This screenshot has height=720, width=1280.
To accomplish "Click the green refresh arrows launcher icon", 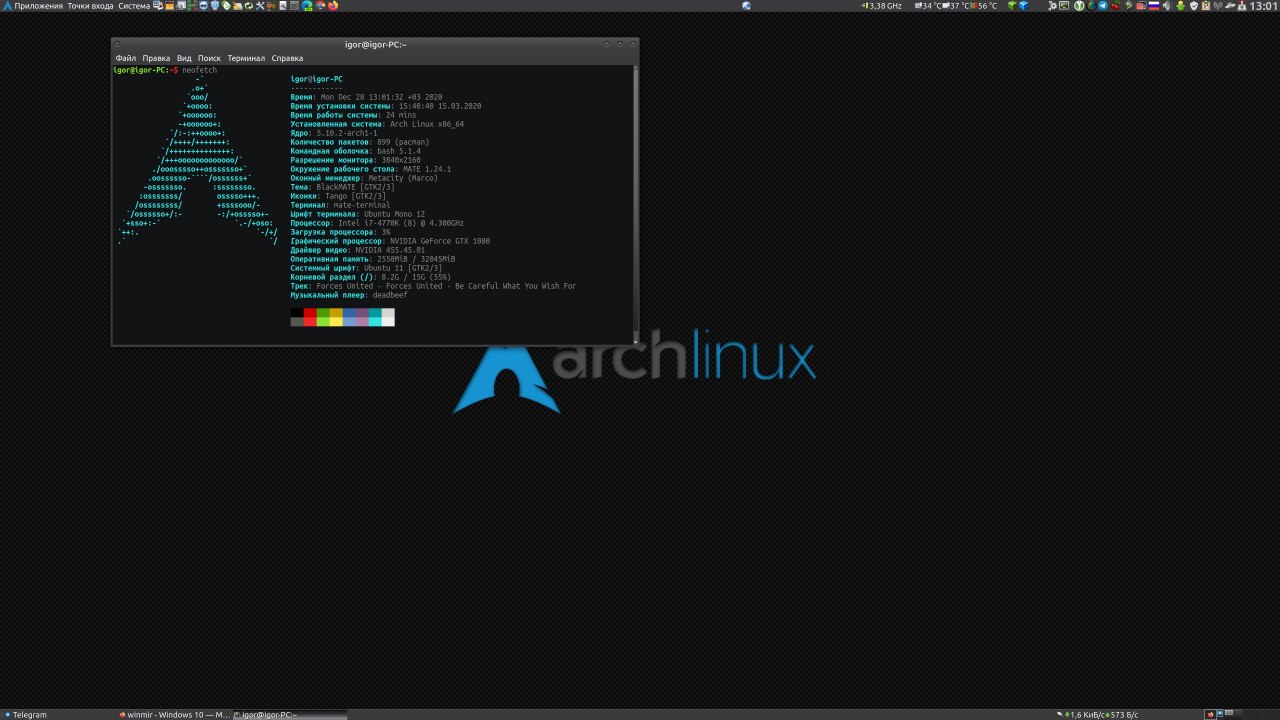I will (x=249, y=6).
